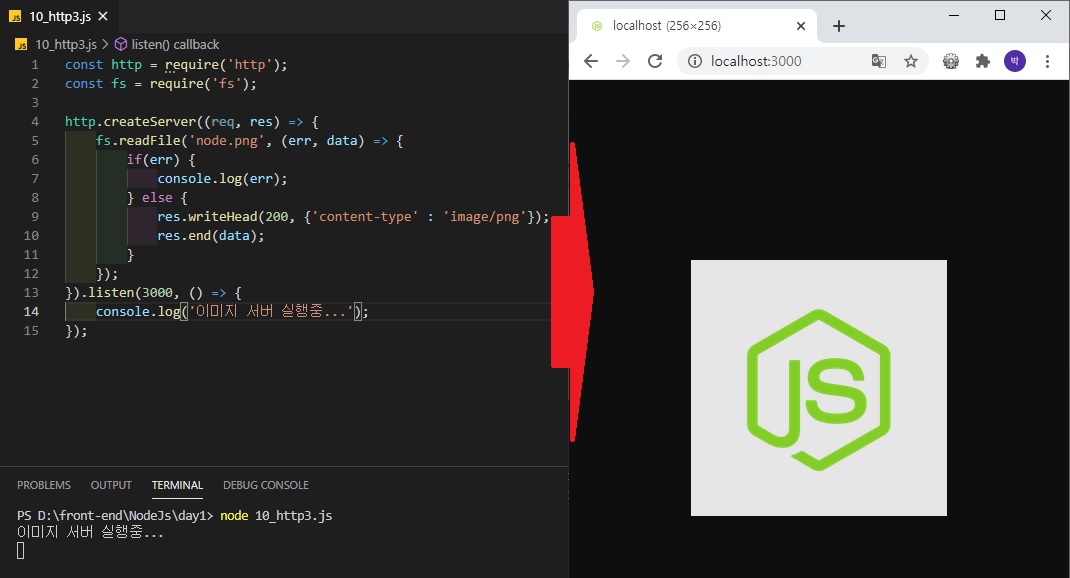
Task: Switch to the PROBLEMS panel tab
Action: click(x=44, y=485)
